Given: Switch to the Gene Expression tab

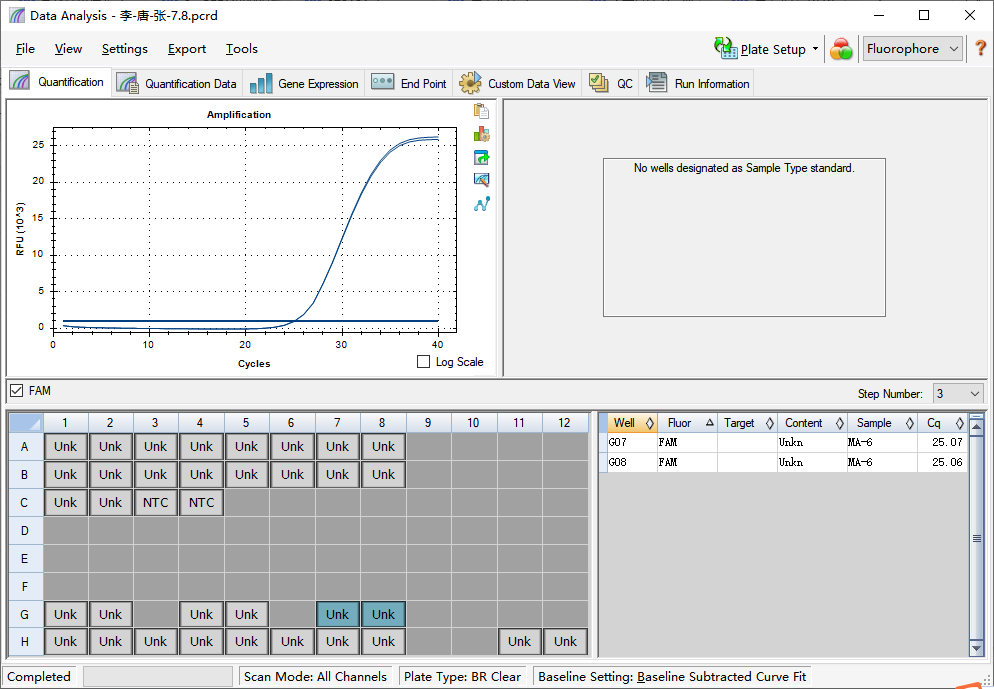Looking at the screenshot, I should [305, 83].
